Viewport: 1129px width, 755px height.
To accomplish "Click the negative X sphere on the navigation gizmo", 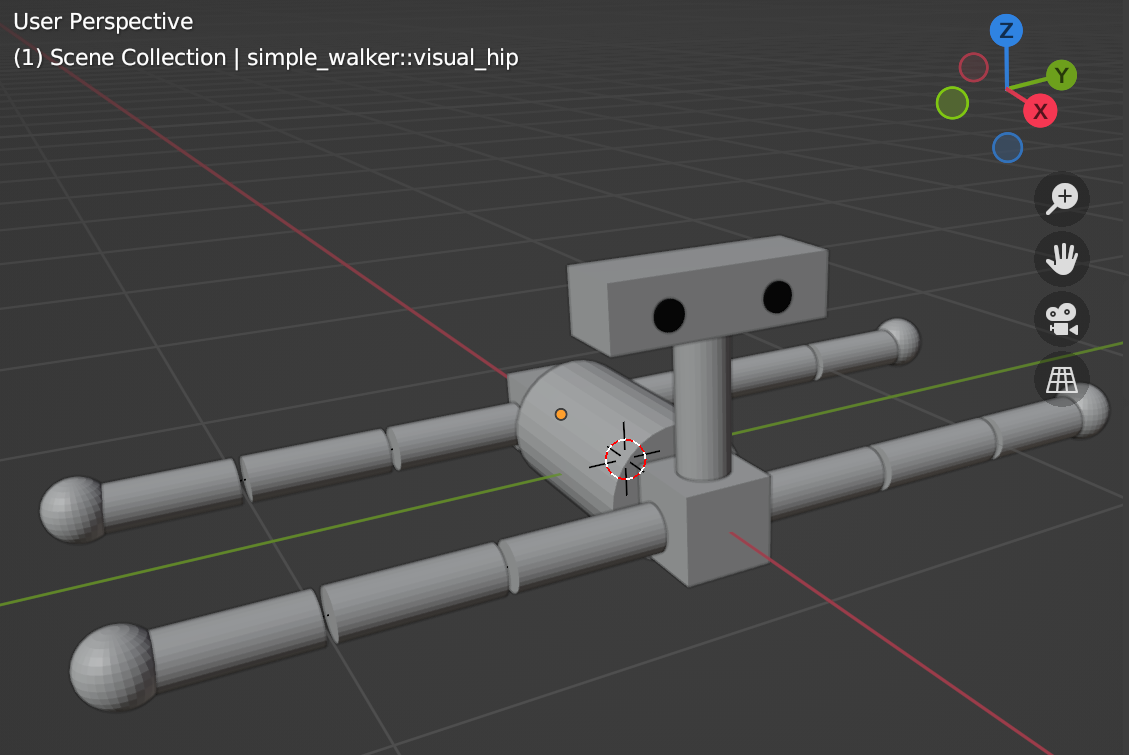I will click(974, 68).
